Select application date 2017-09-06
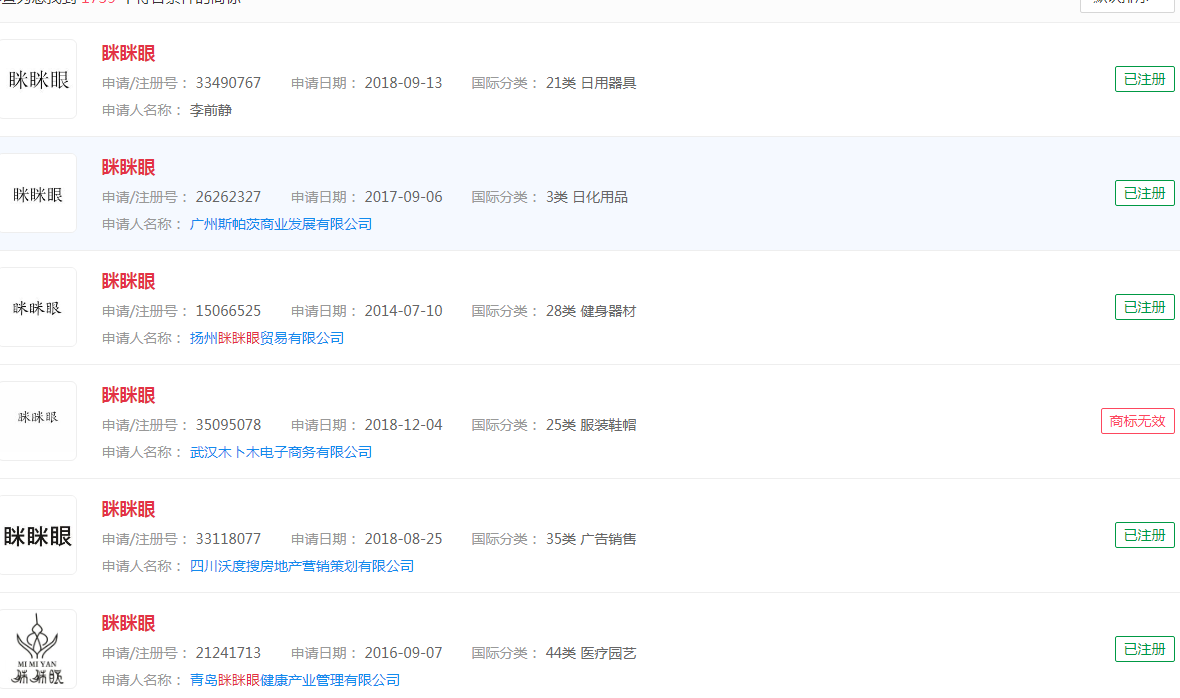 click(403, 197)
